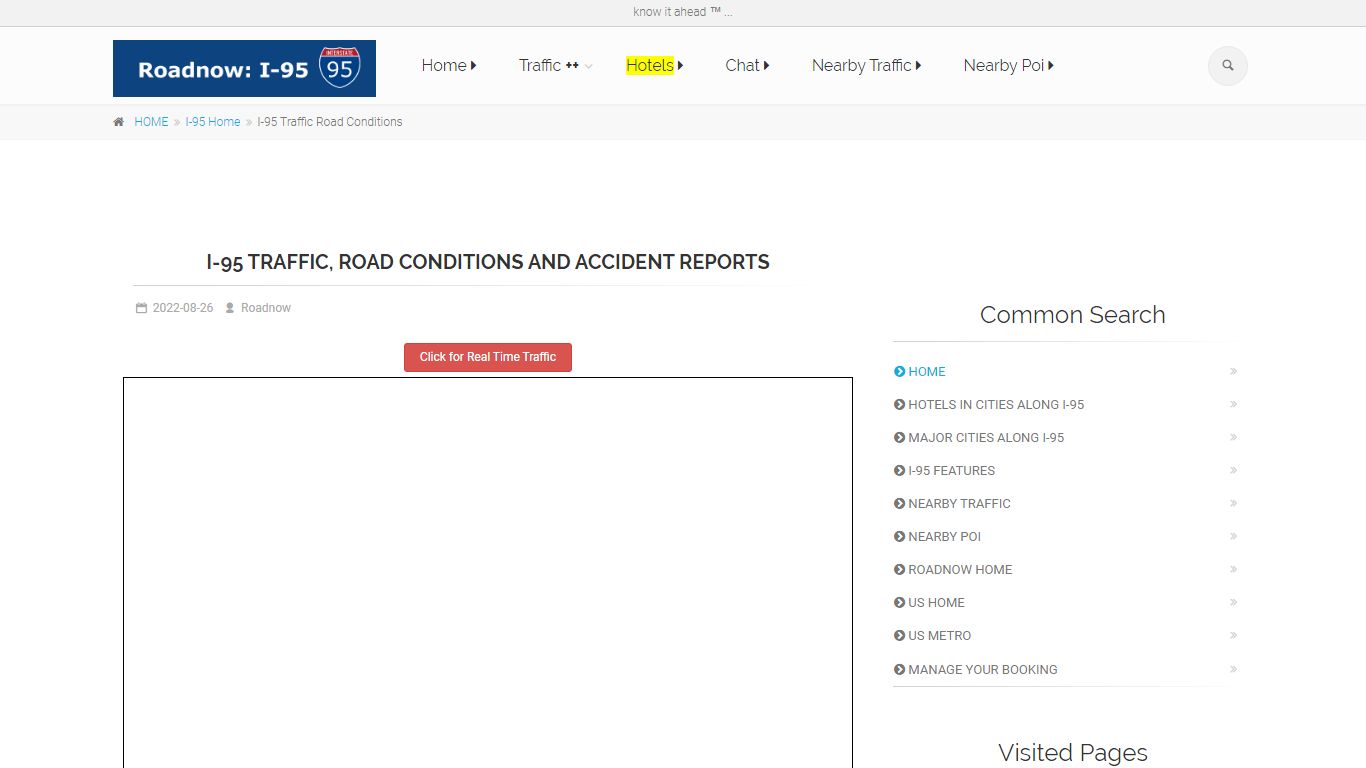The width and height of the screenshot is (1366, 768).
Task: Follow the HOME breadcrumb link
Action: pyautogui.click(x=151, y=122)
